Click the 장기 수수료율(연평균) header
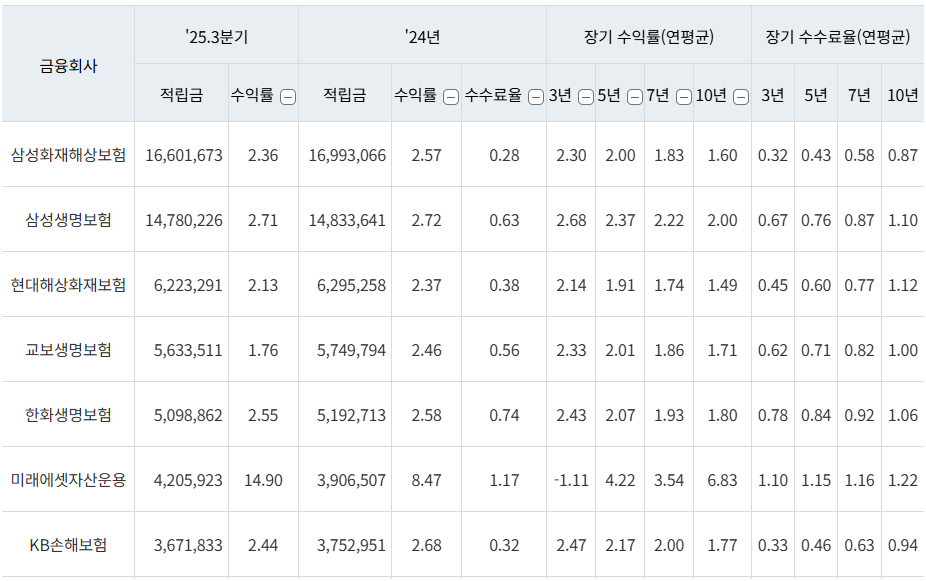 point(838,37)
